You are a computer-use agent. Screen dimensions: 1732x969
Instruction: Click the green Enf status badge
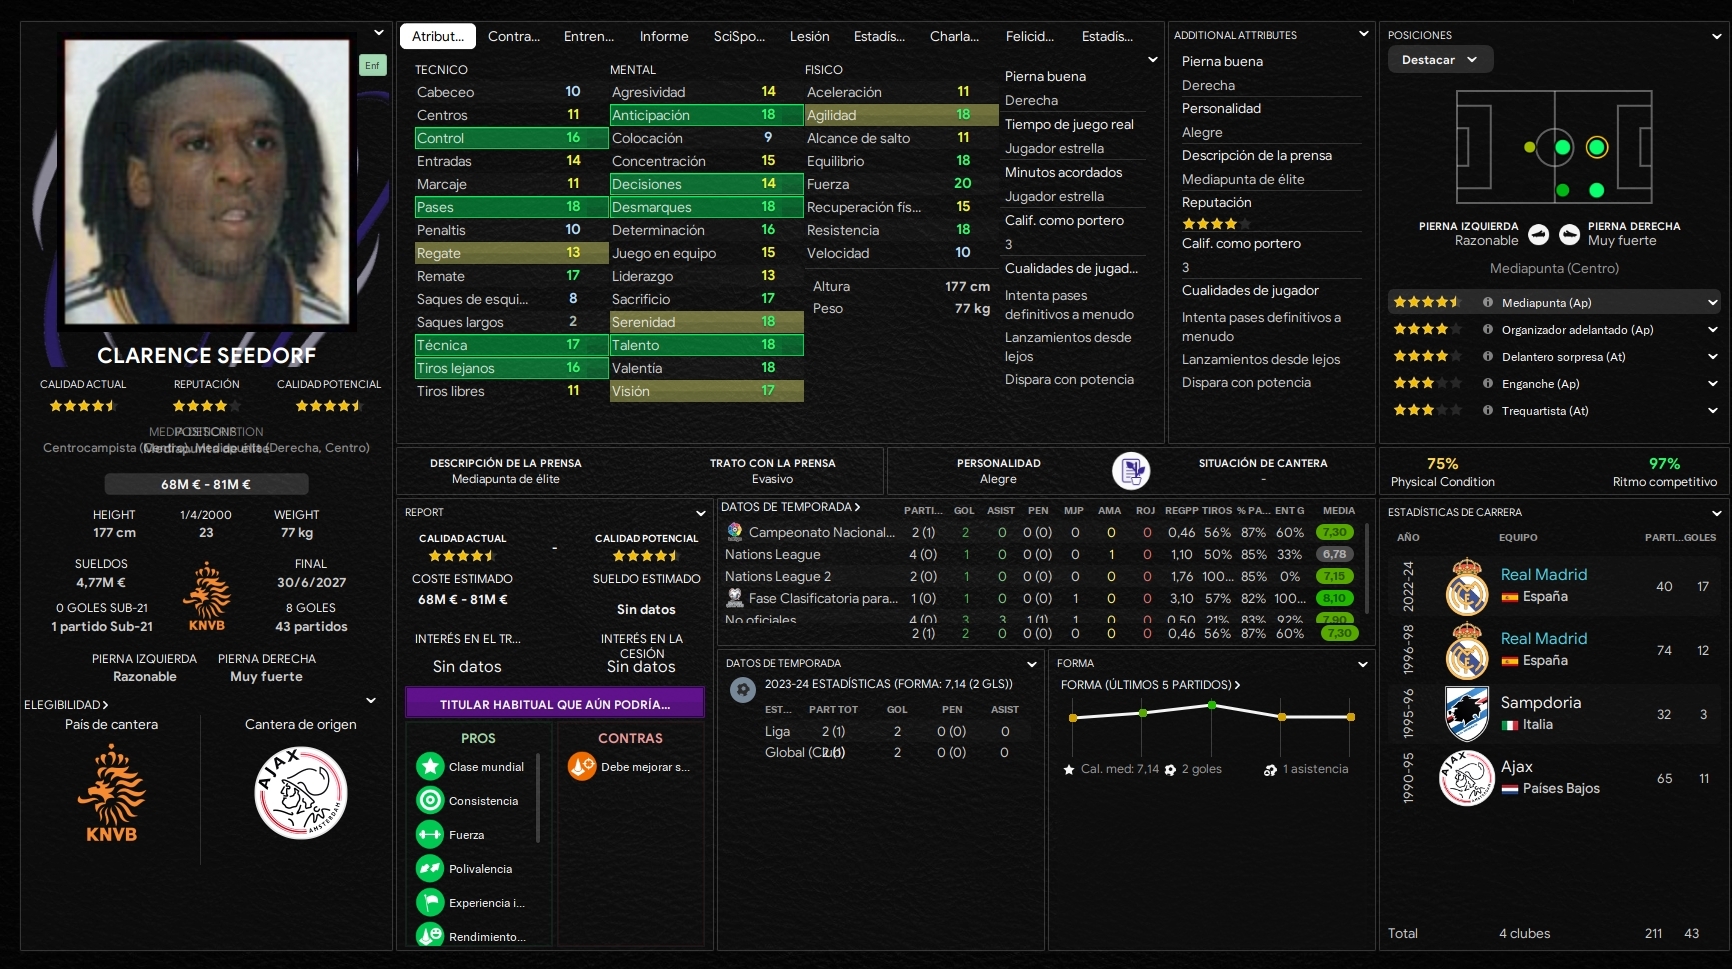click(372, 65)
